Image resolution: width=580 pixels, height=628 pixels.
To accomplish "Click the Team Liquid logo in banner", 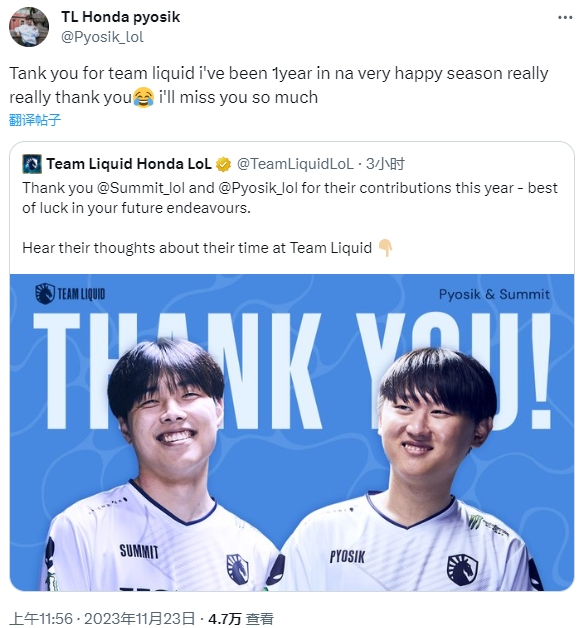I will pos(70,294).
